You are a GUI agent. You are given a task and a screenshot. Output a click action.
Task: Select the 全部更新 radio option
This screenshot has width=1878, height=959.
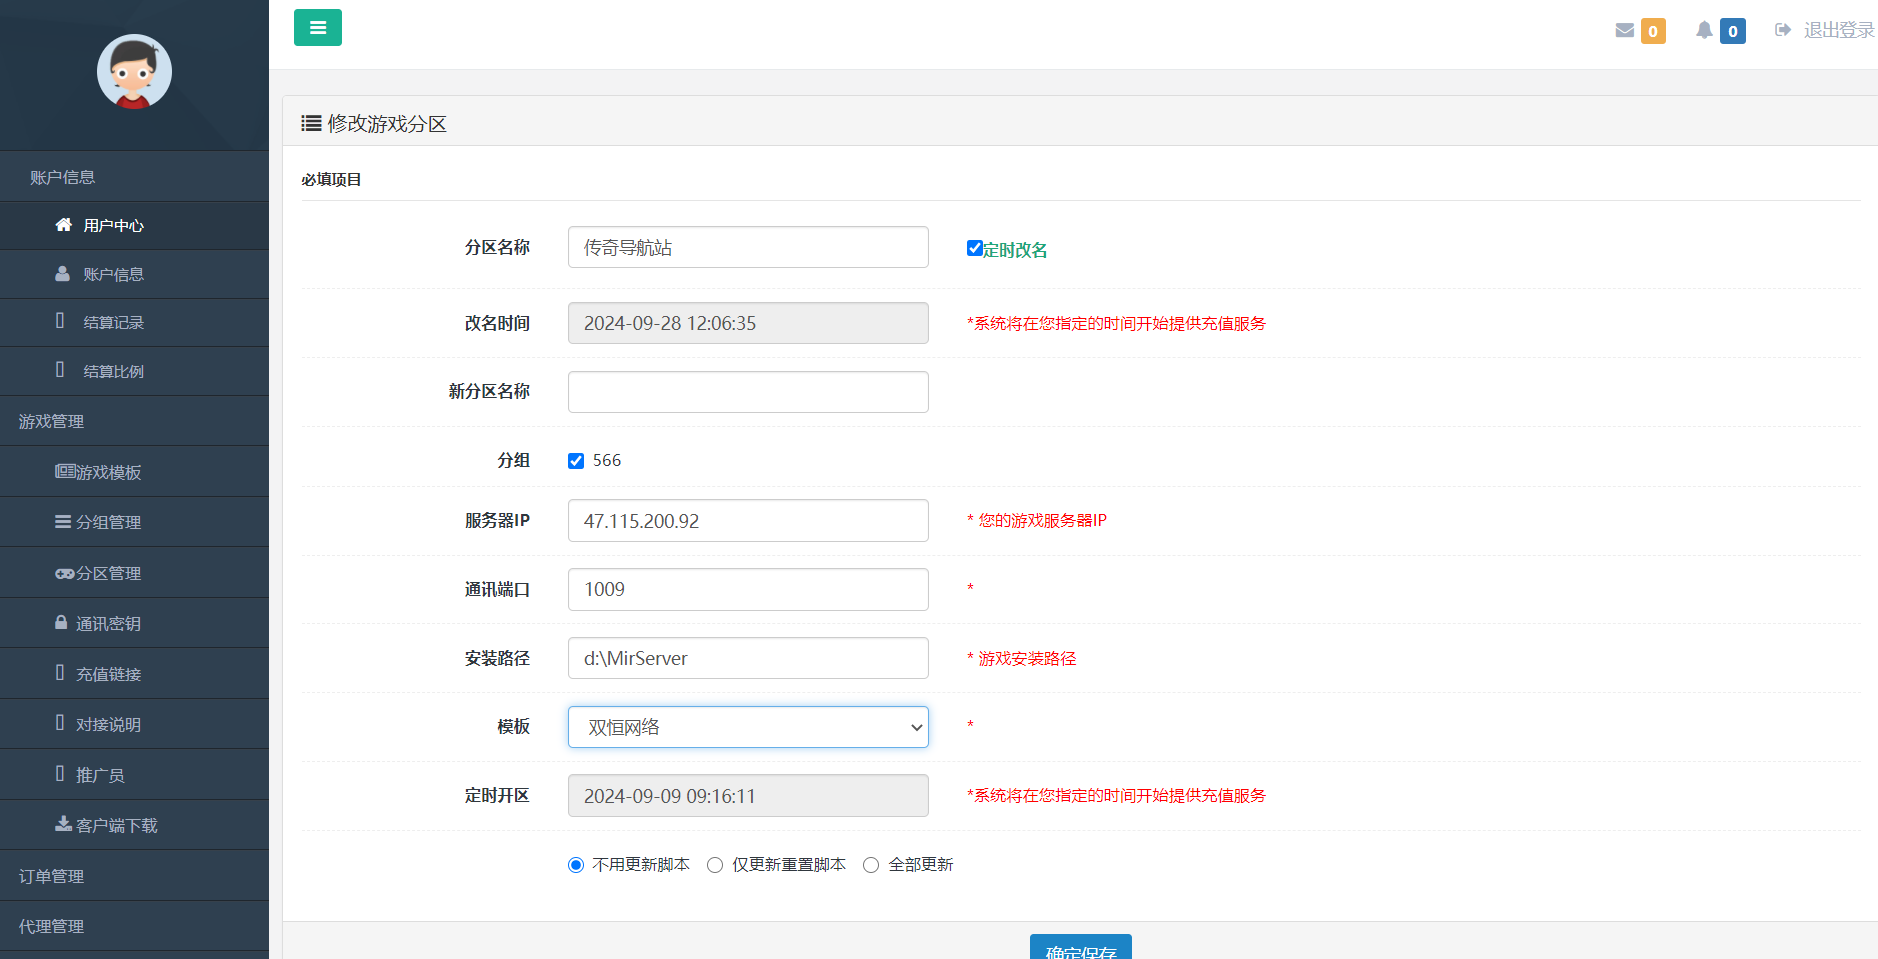click(871, 865)
